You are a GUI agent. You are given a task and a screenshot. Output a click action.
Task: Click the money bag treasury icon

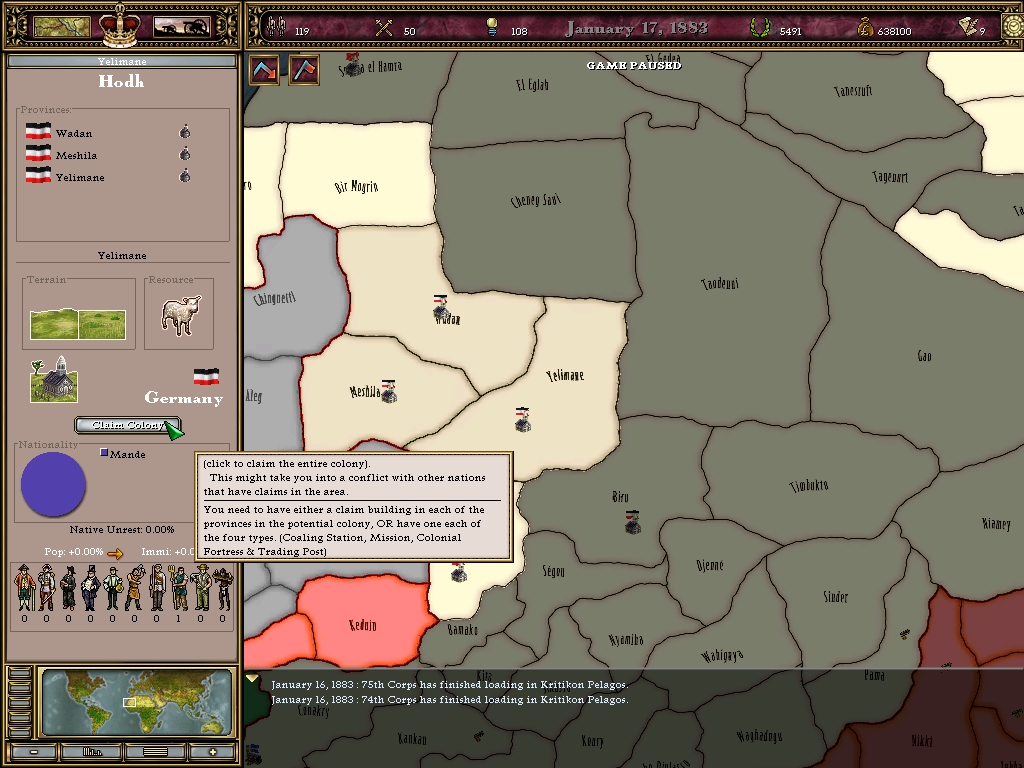tap(865, 27)
